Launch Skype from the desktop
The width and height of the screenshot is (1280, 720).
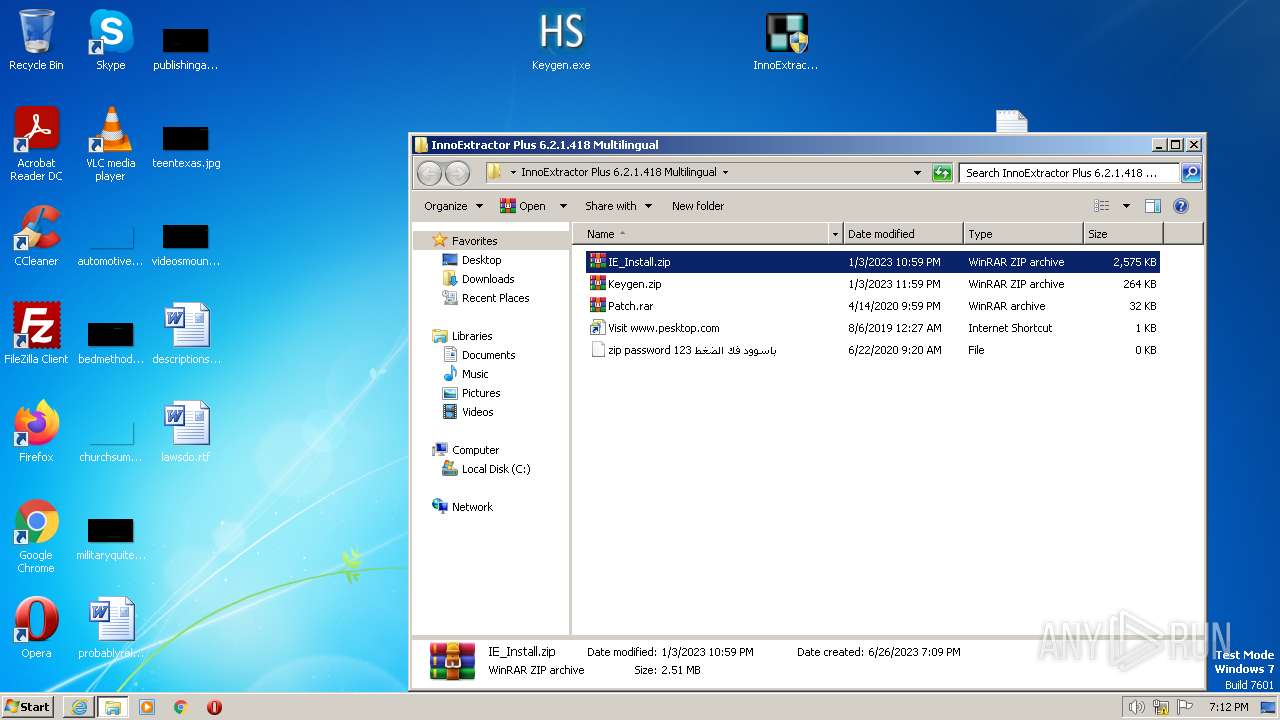[110, 40]
